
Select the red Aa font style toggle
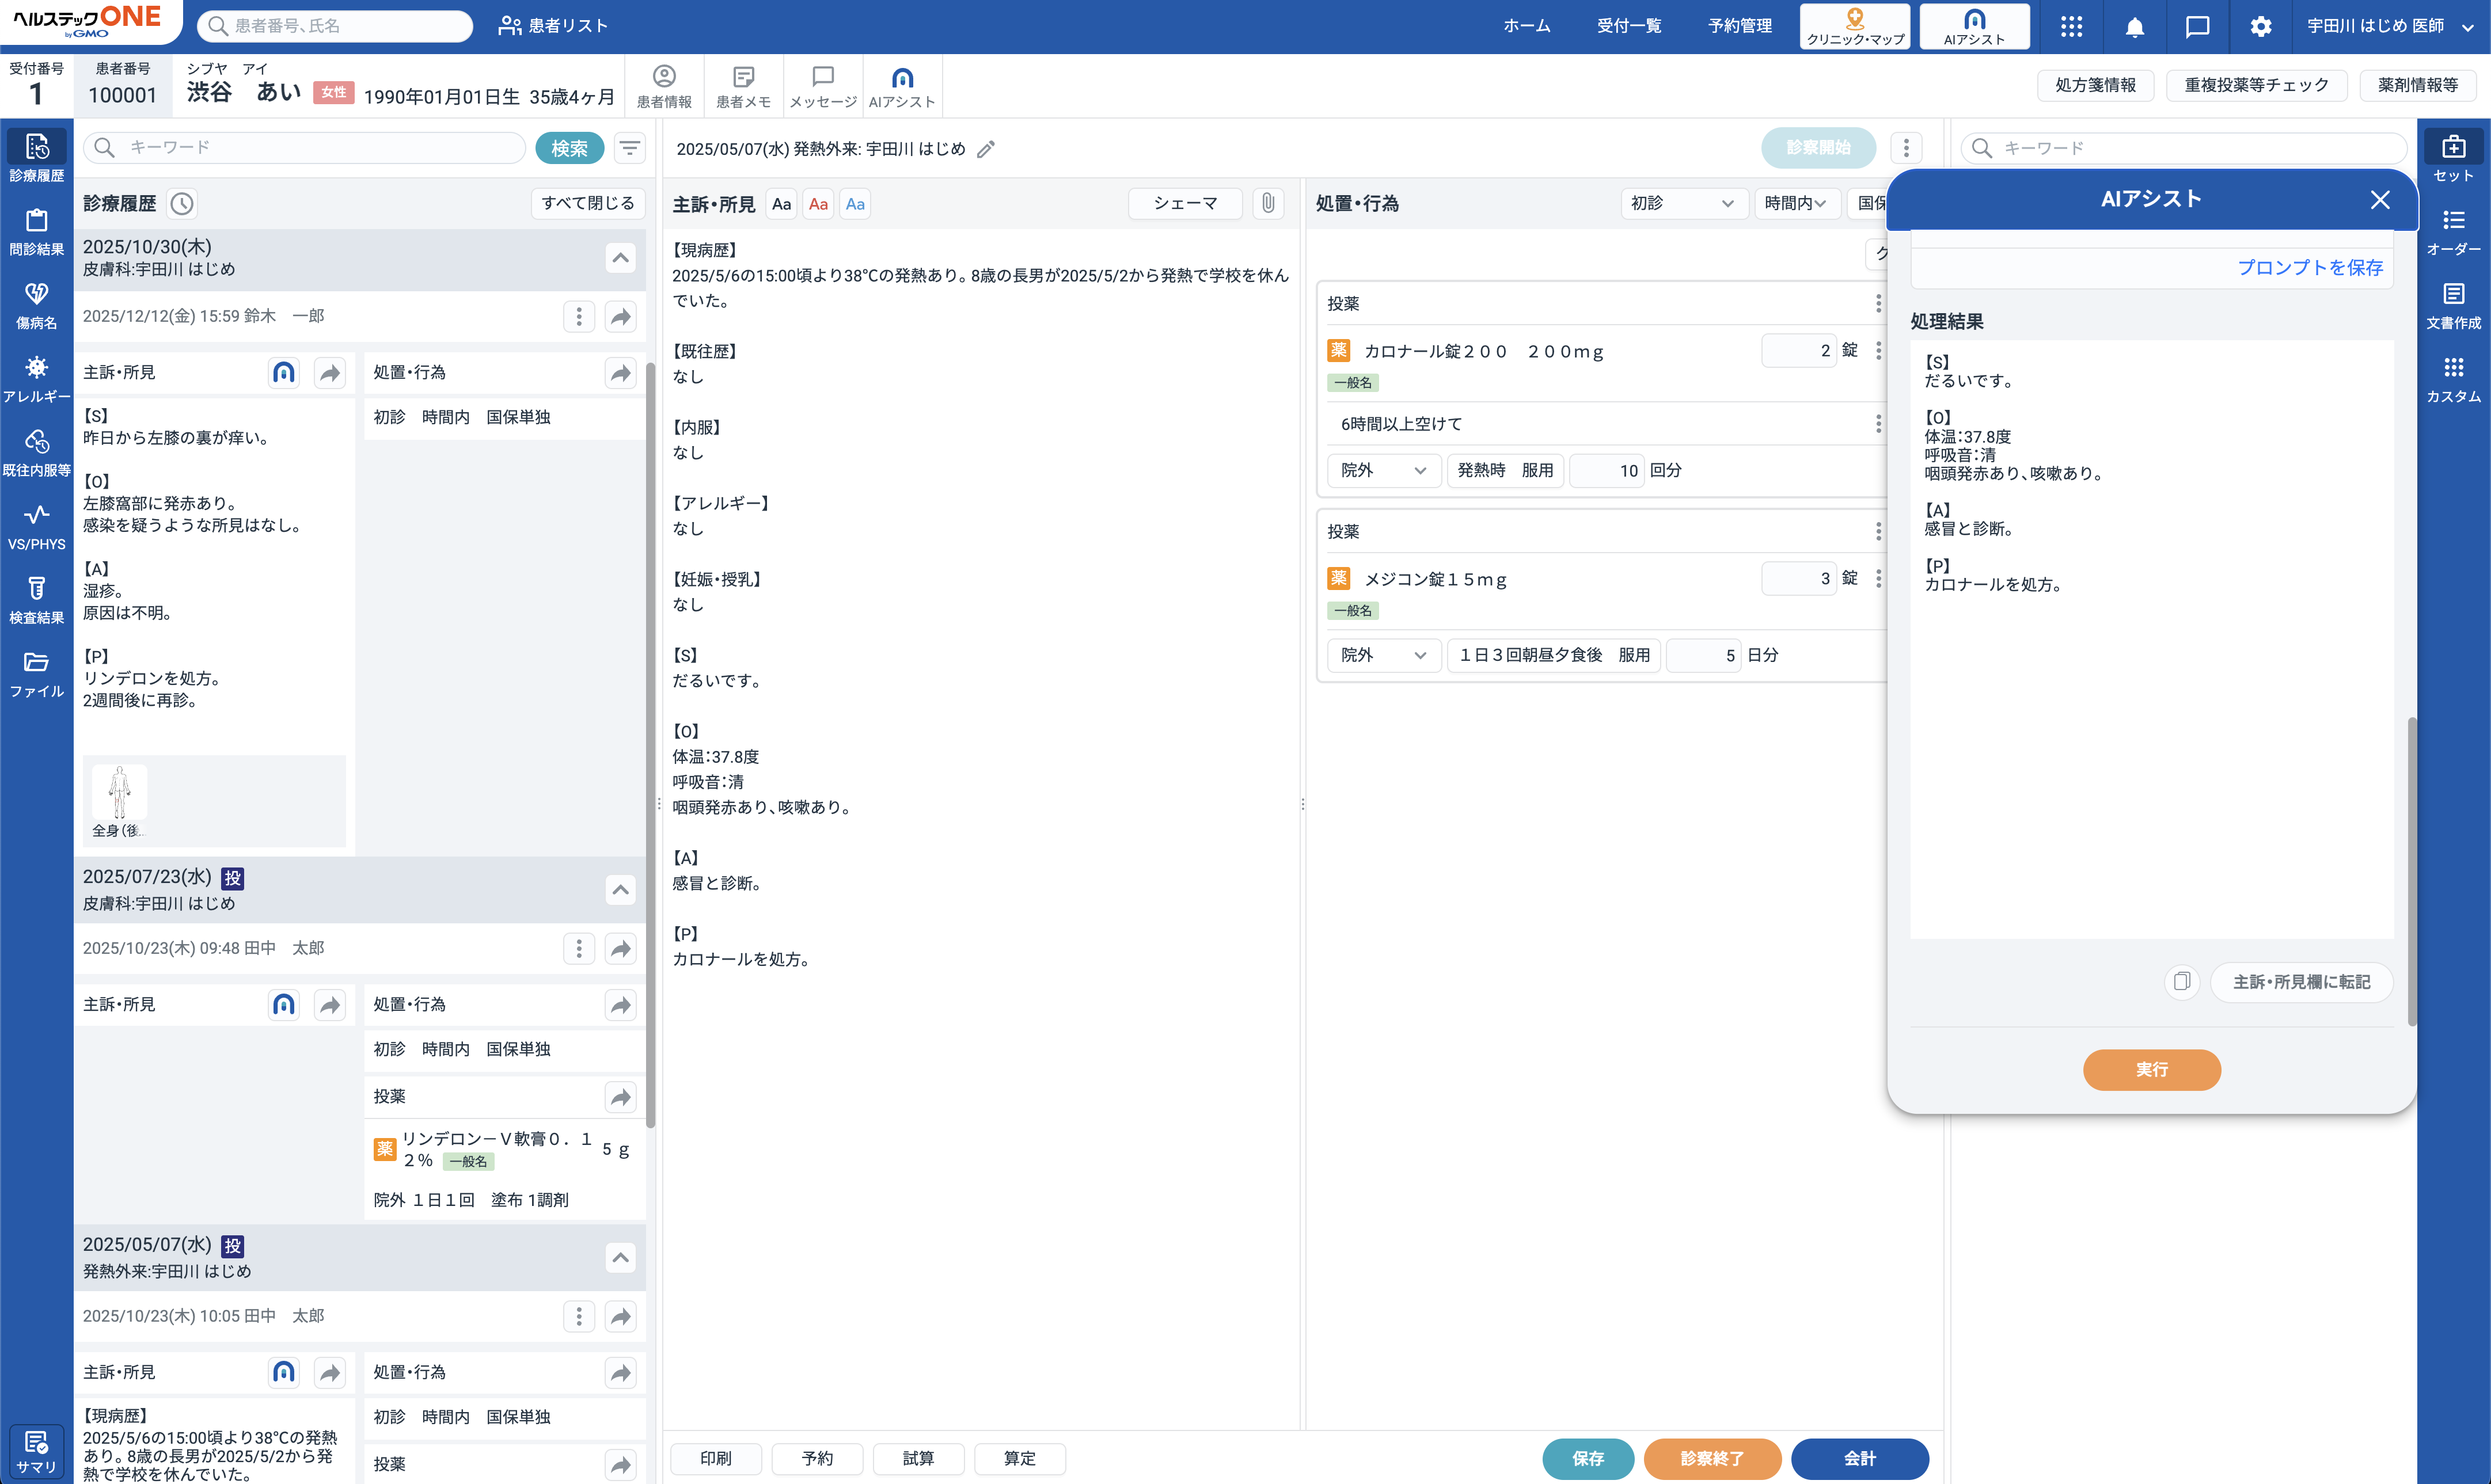coord(818,203)
